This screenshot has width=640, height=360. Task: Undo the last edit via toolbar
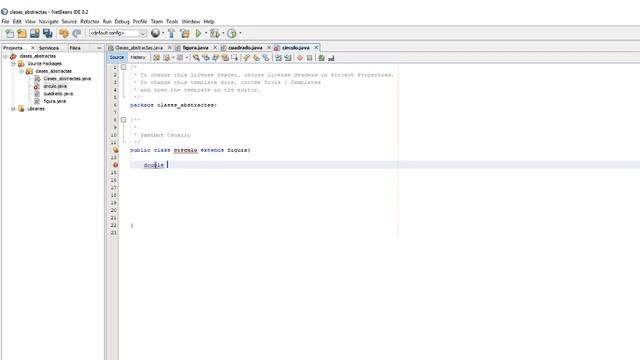(x=64, y=33)
